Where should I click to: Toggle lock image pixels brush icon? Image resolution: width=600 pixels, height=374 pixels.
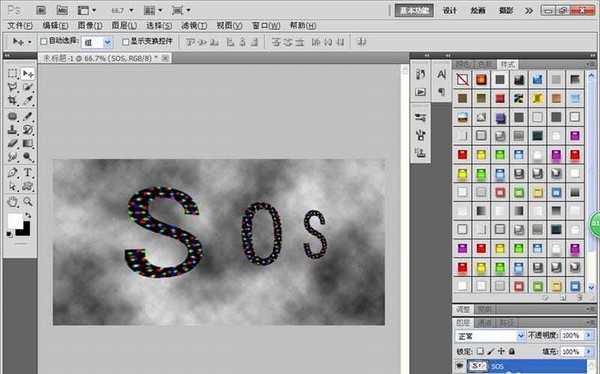pos(491,351)
